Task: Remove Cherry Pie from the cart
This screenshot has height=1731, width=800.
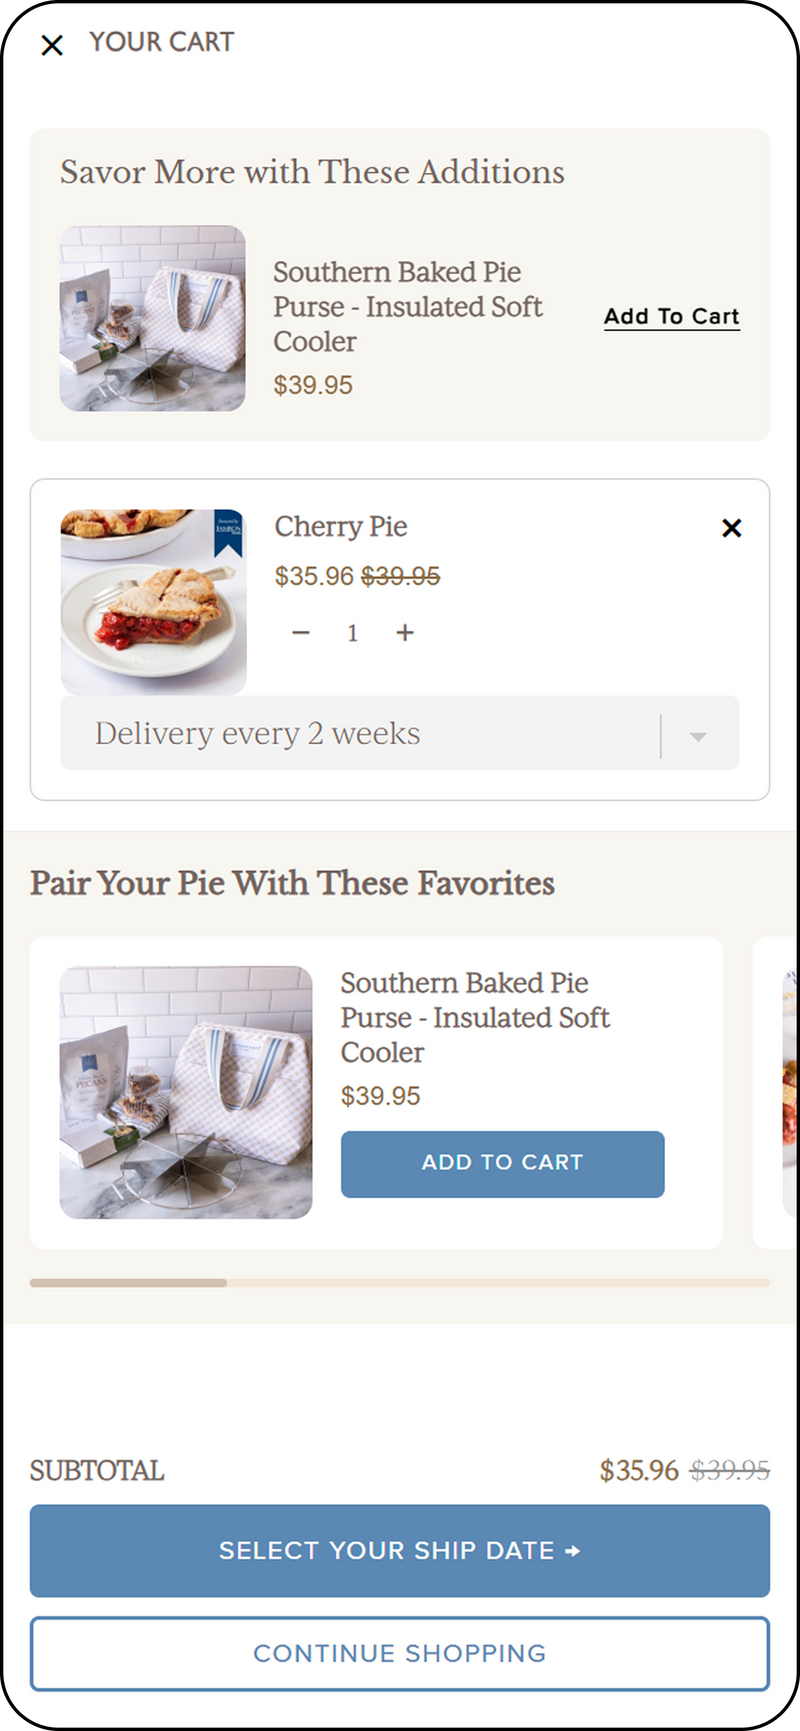Action: 732,528
